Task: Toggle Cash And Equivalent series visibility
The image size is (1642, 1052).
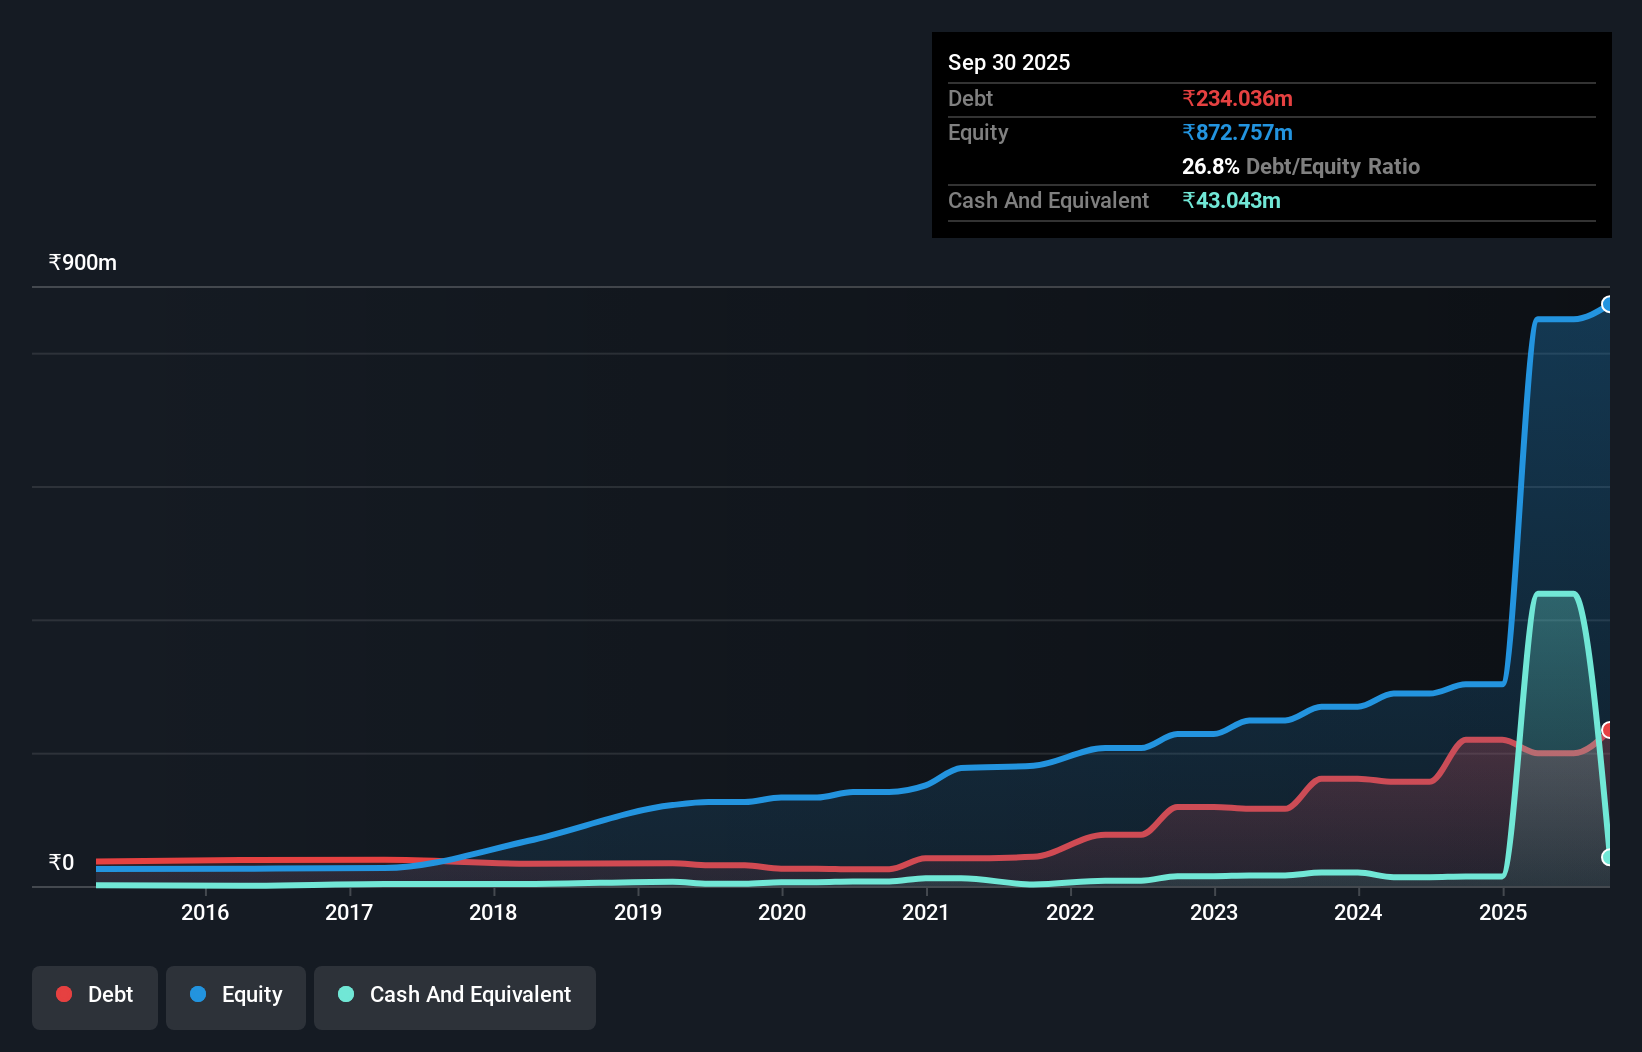Action: coord(455,997)
